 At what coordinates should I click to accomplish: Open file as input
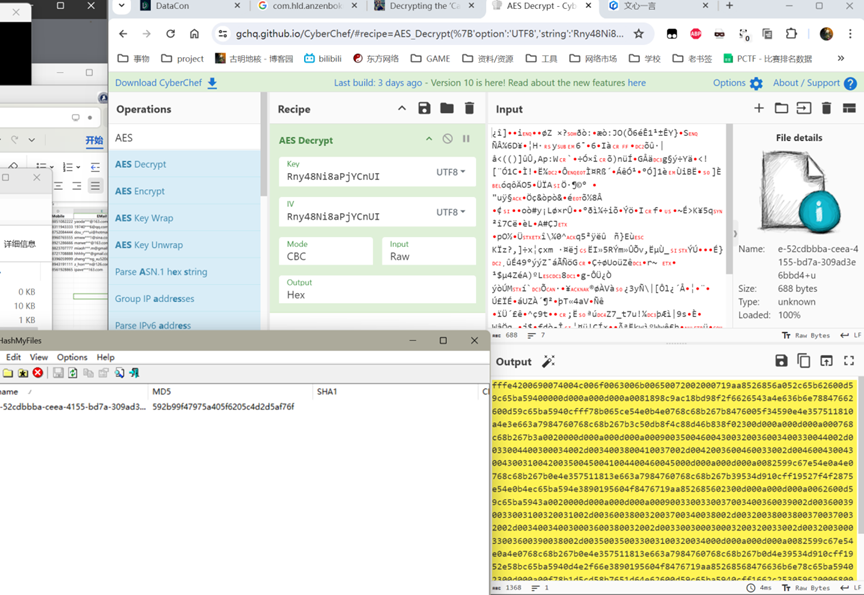click(x=804, y=108)
